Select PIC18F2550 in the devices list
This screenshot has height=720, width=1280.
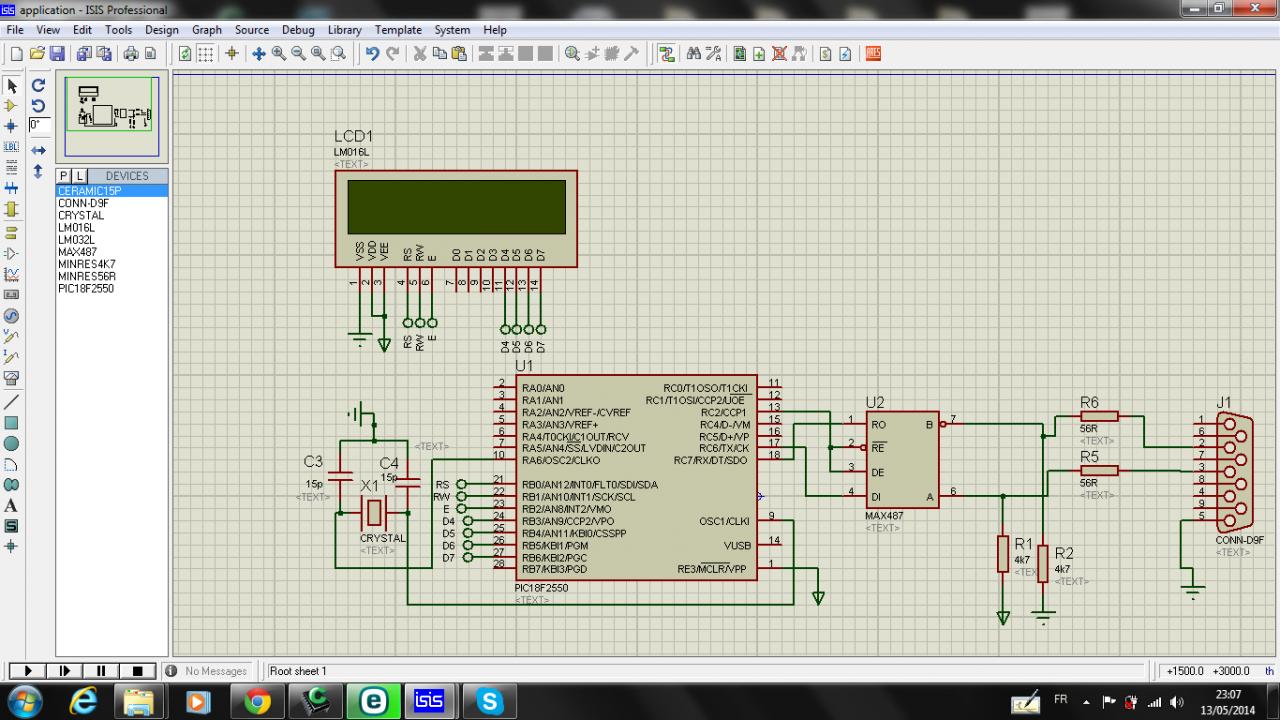tap(86, 288)
